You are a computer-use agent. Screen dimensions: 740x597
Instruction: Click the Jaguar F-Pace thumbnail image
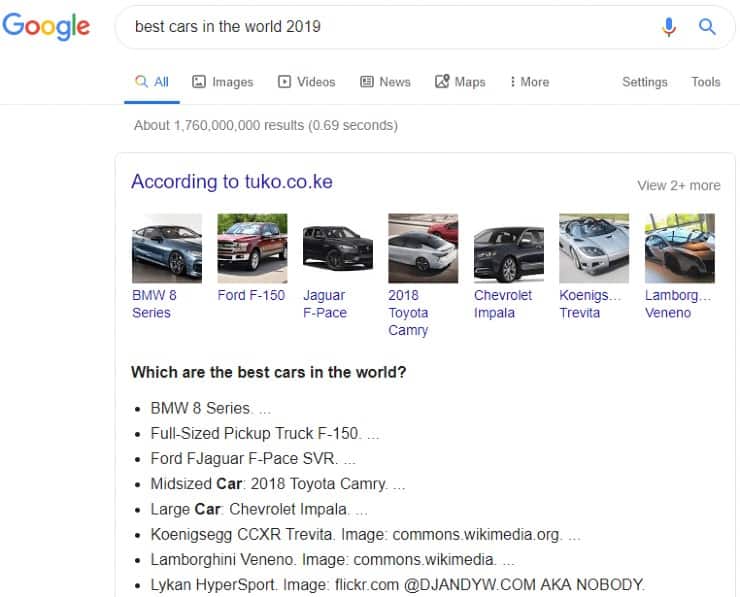point(337,248)
